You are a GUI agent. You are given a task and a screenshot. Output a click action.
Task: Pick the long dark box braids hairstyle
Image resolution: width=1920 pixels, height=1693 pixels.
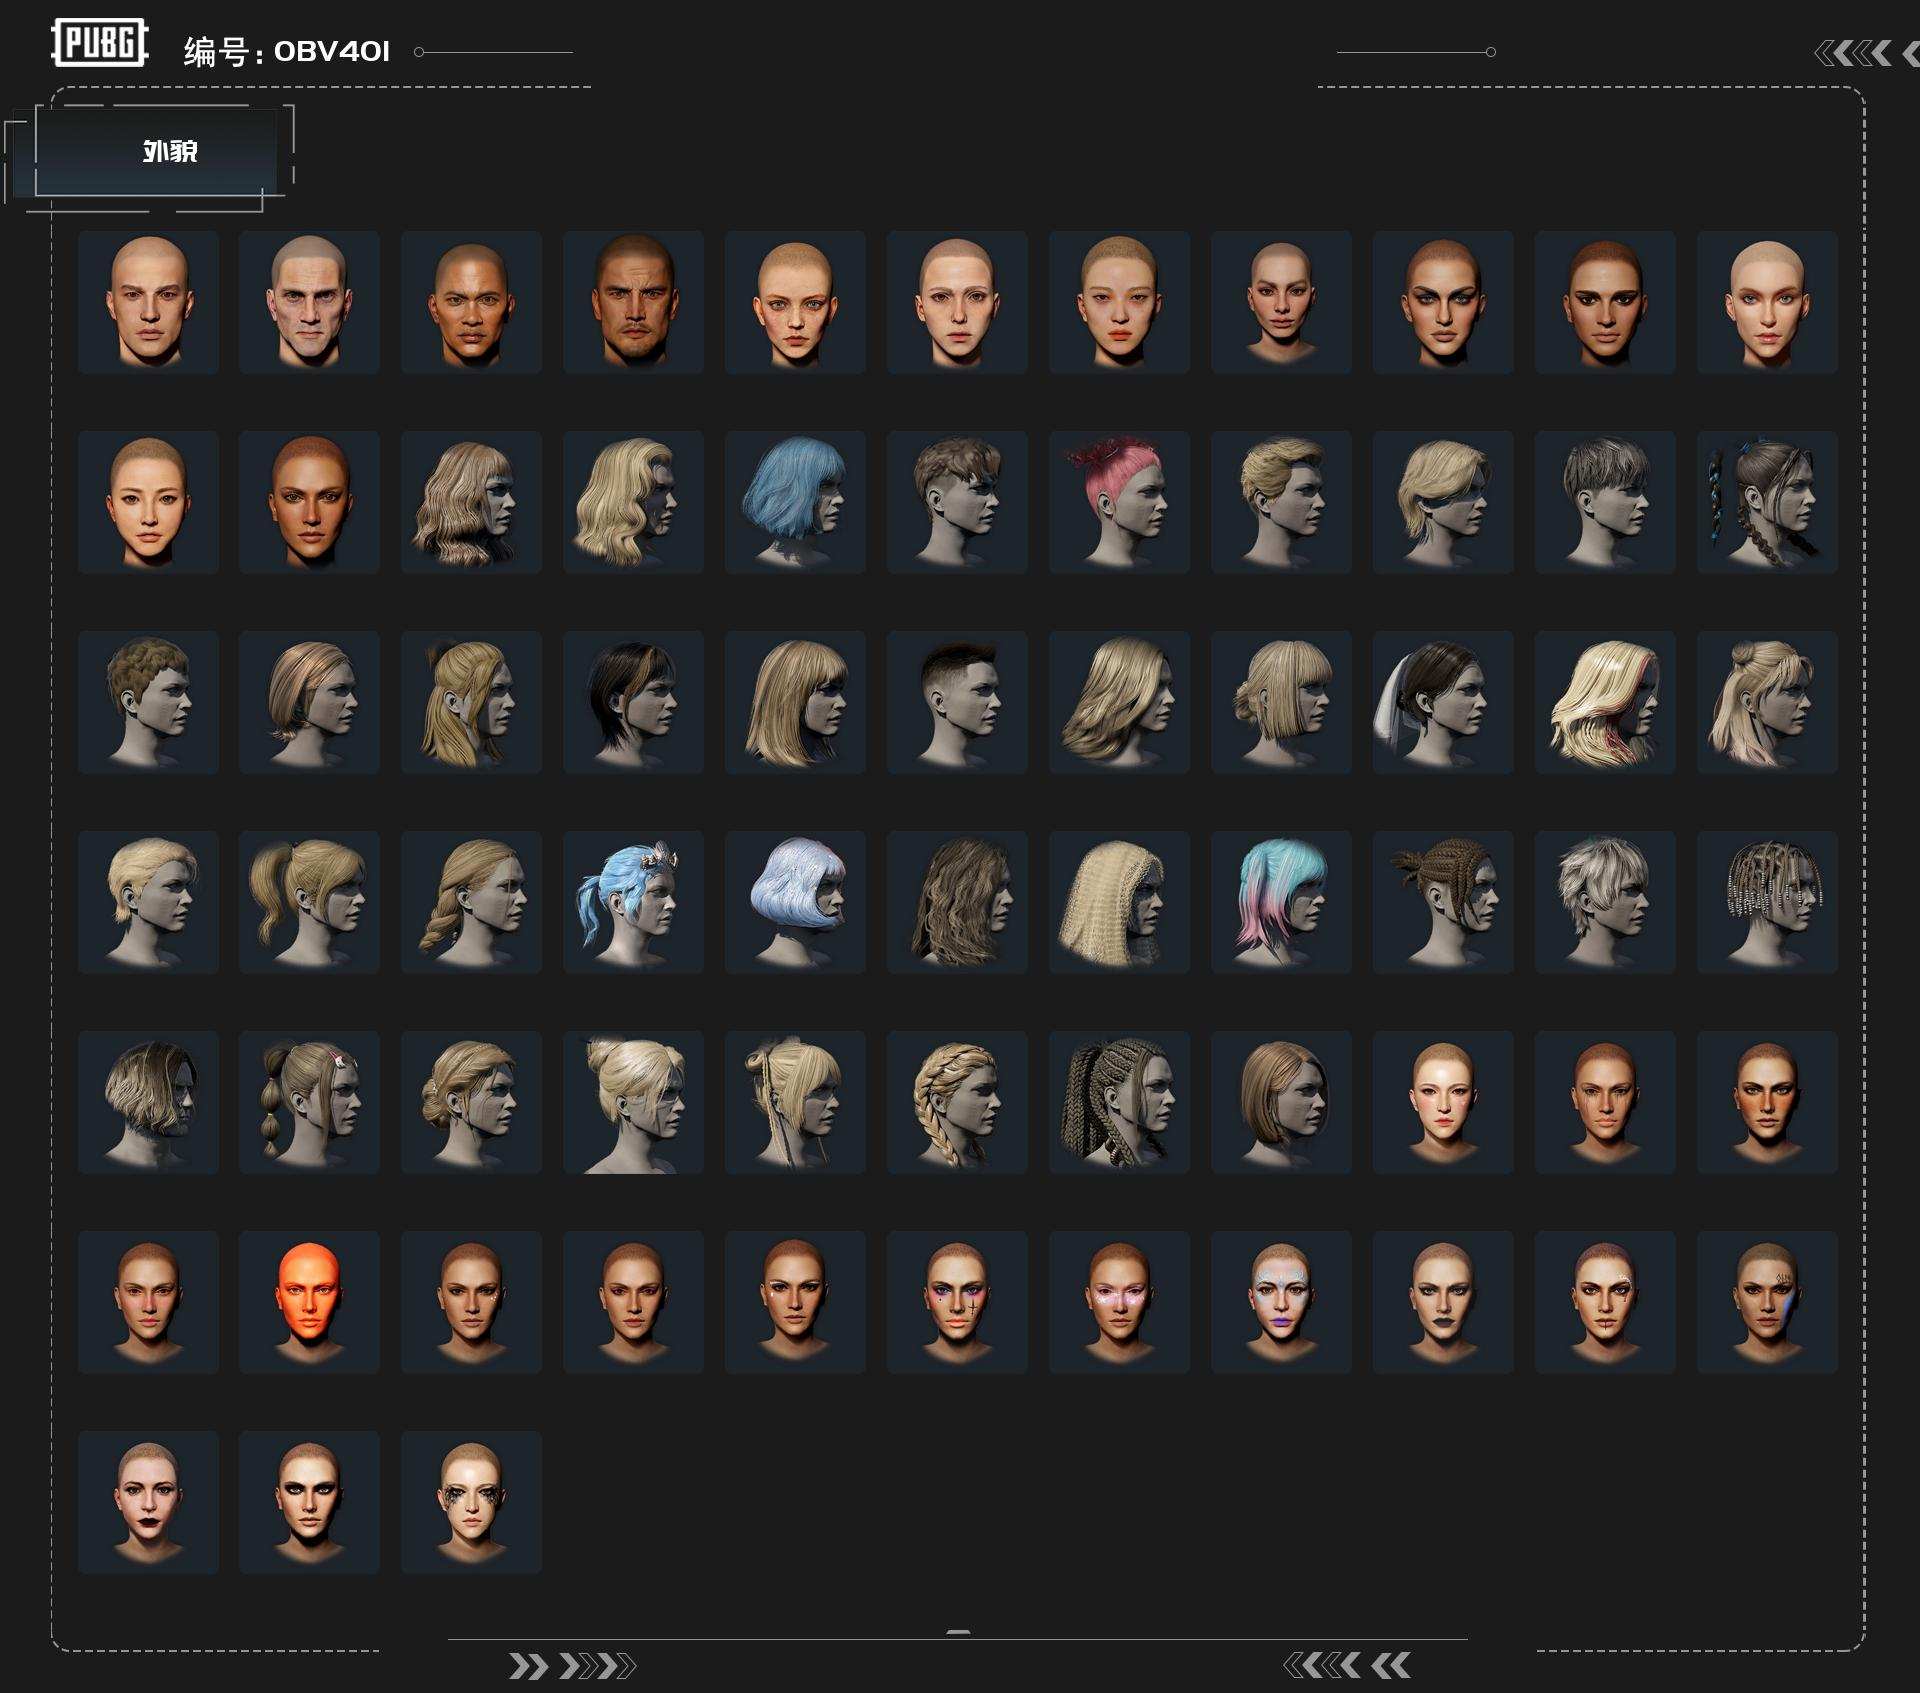(x=1119, y=1102)
